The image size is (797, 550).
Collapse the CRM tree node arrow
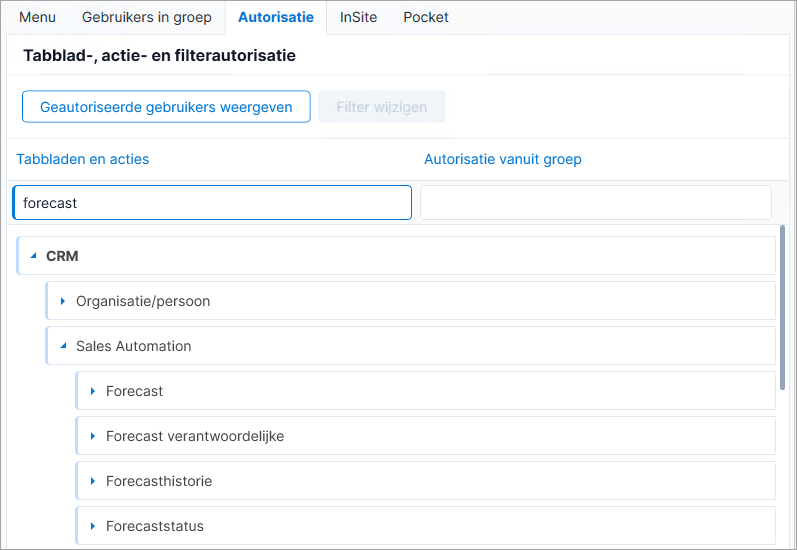coord(34,256)
